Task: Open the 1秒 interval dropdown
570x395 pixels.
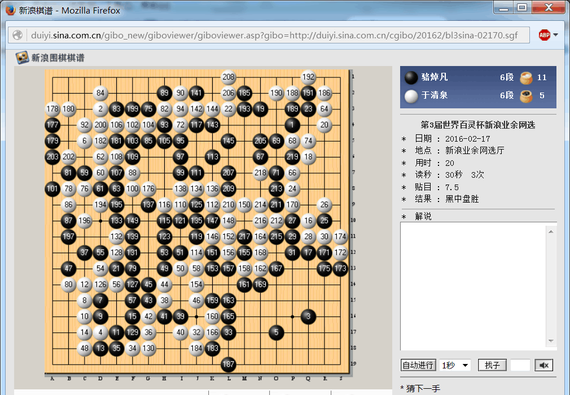Action: pyautogui.click(x=455, y=365)
